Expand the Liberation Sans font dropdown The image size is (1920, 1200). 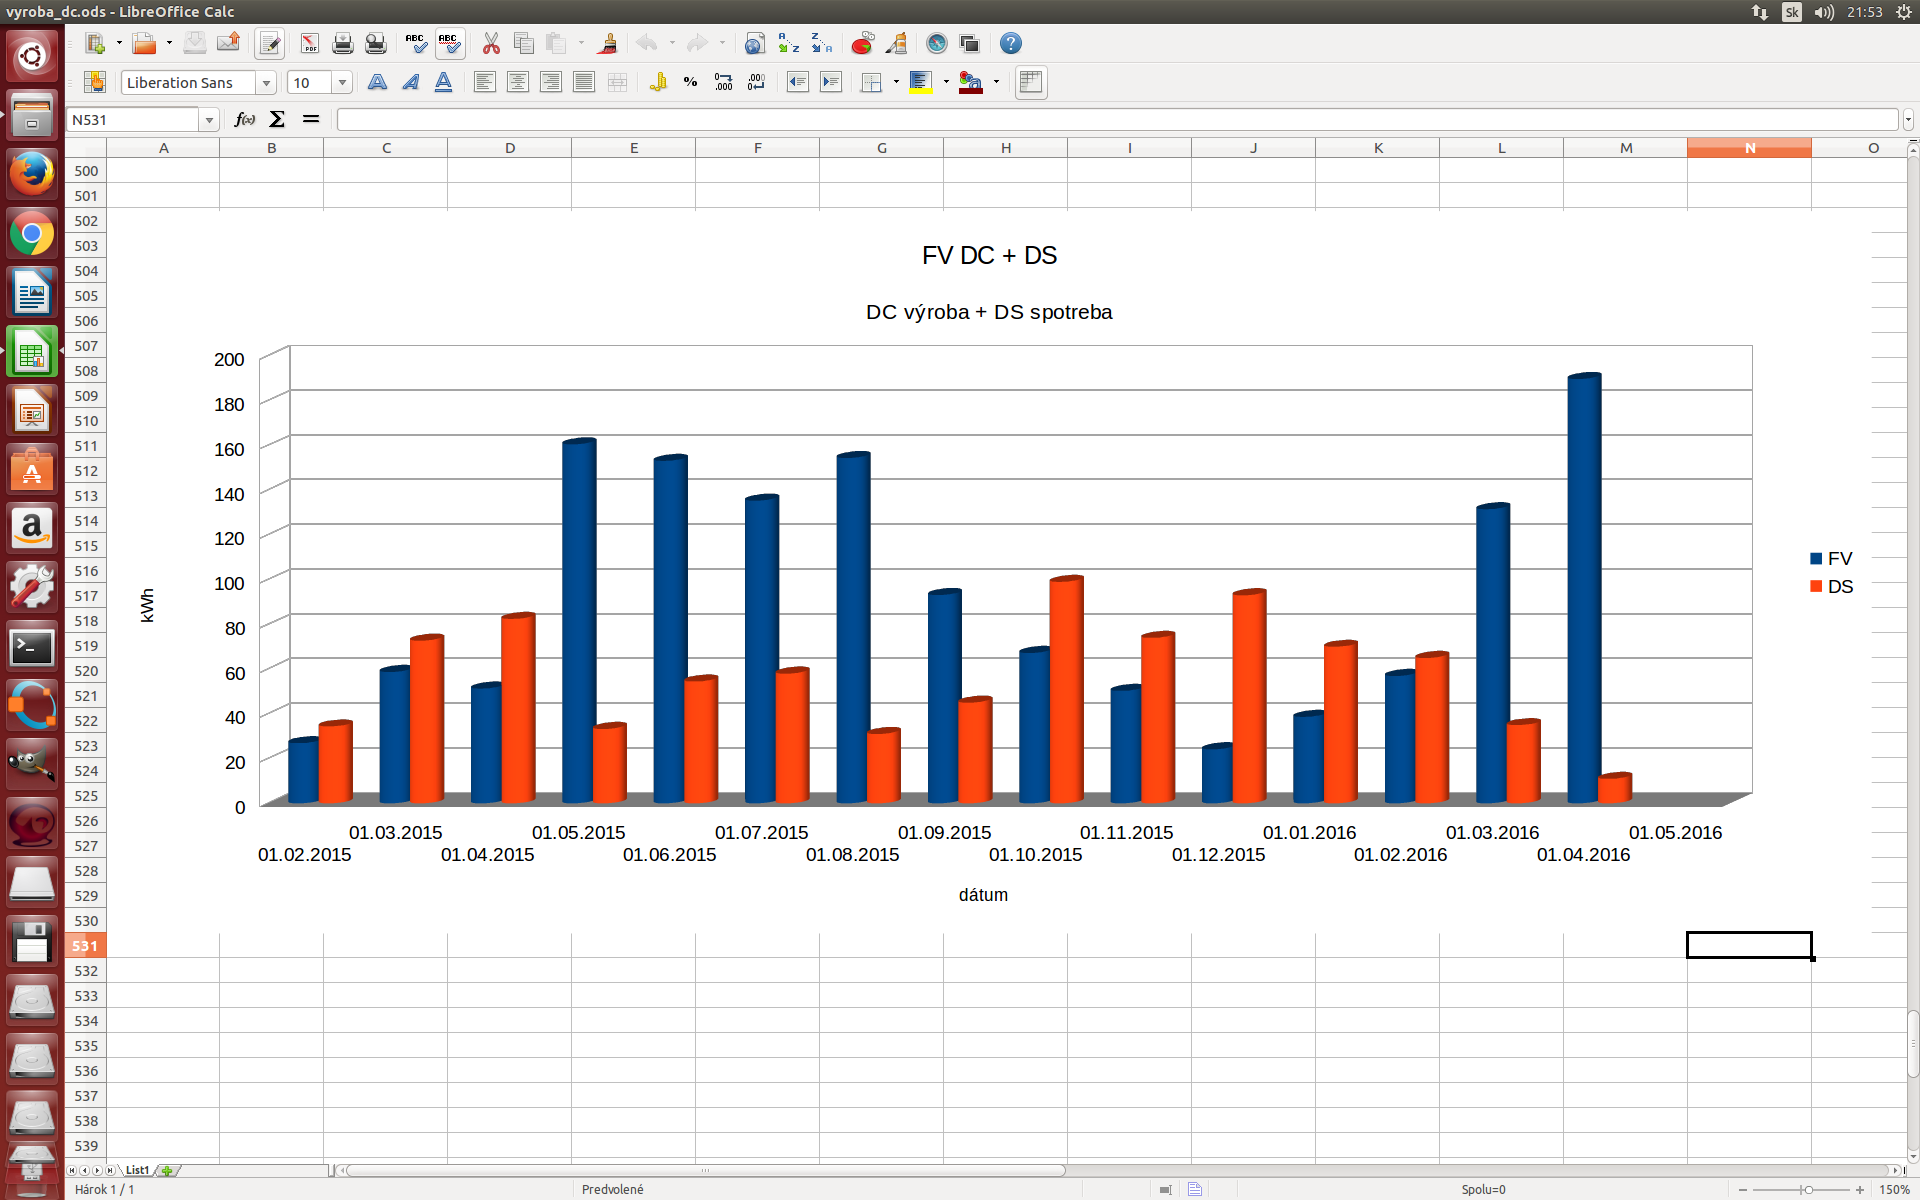tap(266, 83)
